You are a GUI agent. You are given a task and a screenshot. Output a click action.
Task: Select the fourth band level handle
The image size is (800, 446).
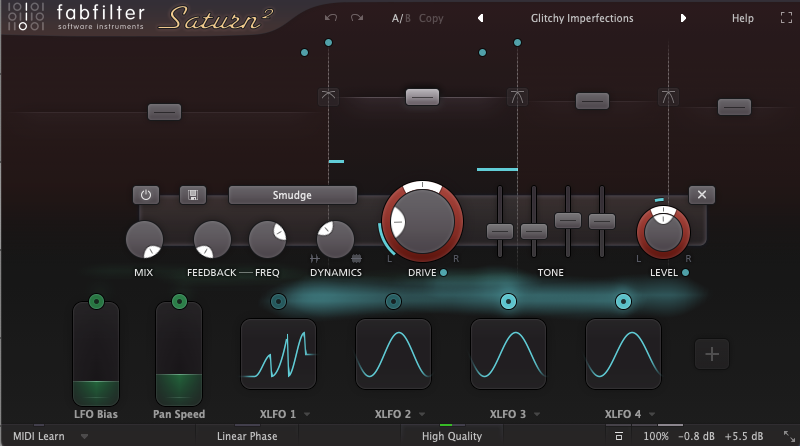(734, 107)
